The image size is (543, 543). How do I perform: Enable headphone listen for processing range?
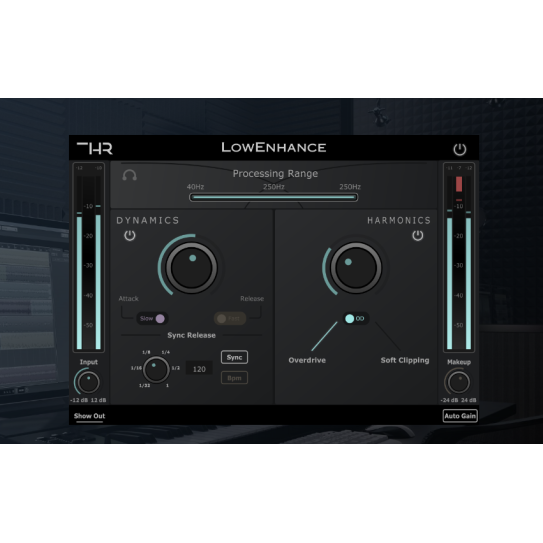coord(130,175)
